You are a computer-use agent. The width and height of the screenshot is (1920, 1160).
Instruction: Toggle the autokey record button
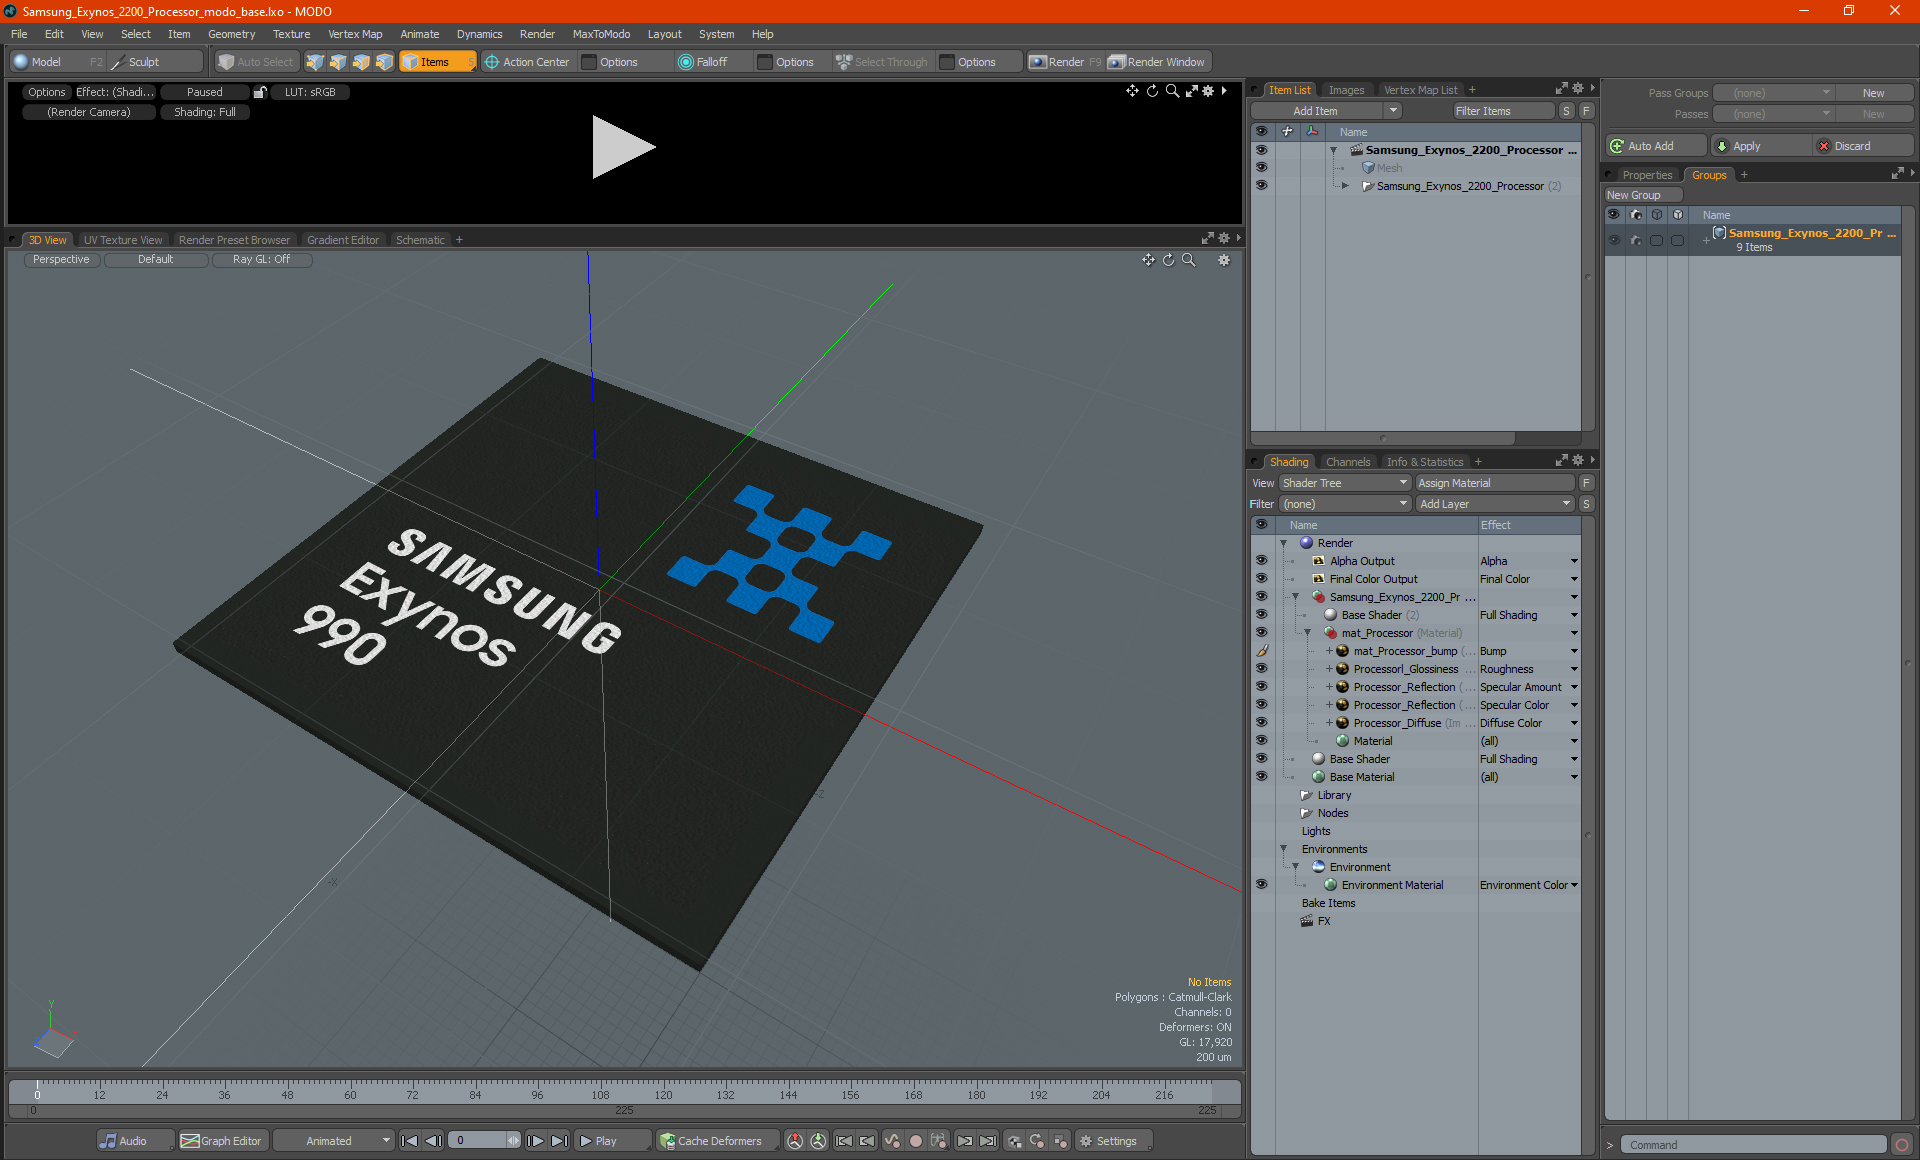915,1141
